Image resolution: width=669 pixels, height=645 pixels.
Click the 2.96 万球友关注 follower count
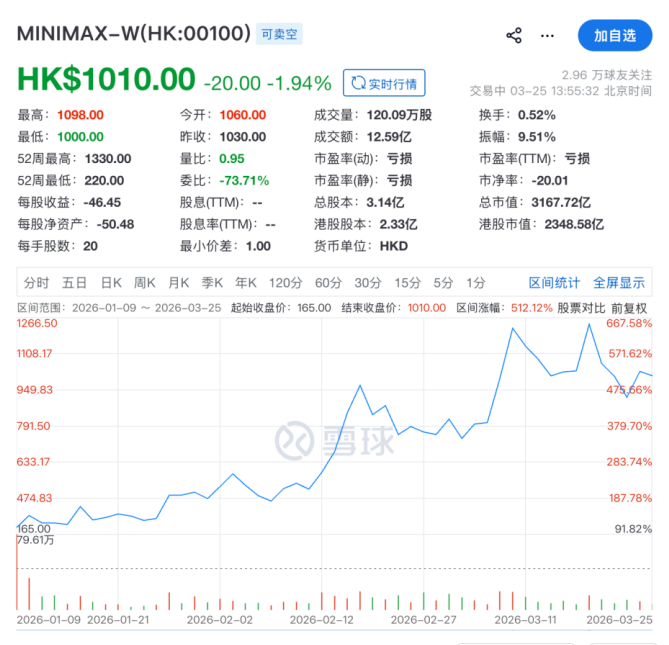[607, 75]
